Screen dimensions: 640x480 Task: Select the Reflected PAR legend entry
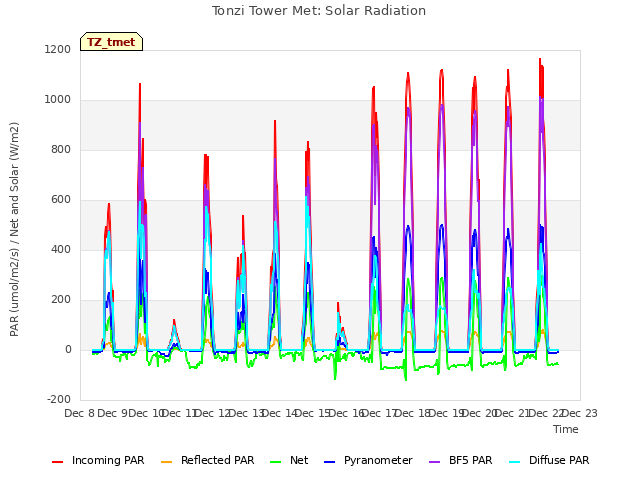pos(207,460)
